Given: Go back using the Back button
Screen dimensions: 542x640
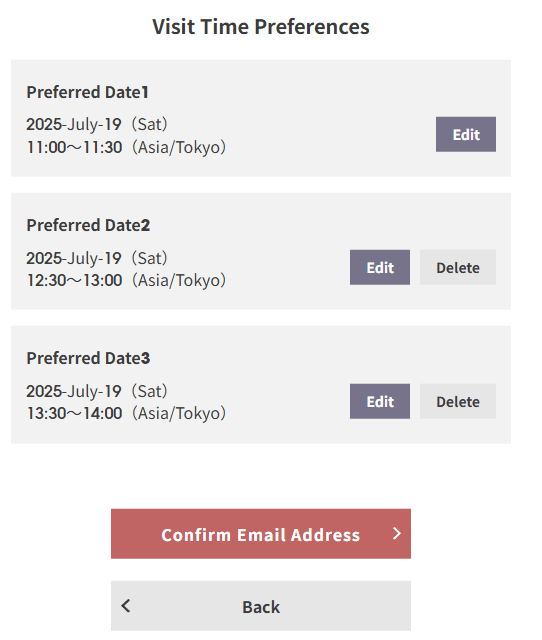Looking at the screenshot, I should point(261,606).
